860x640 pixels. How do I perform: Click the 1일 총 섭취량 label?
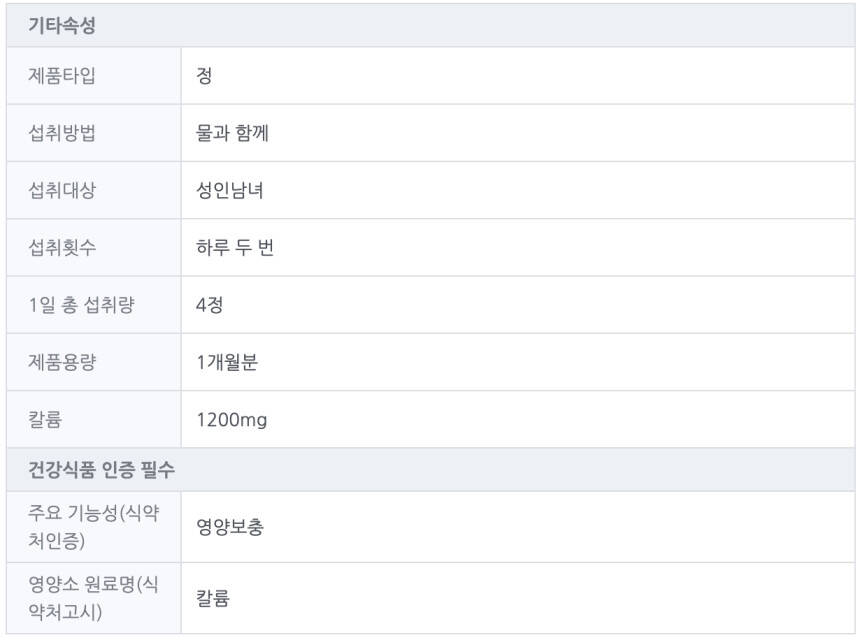(x=81, y=305)
